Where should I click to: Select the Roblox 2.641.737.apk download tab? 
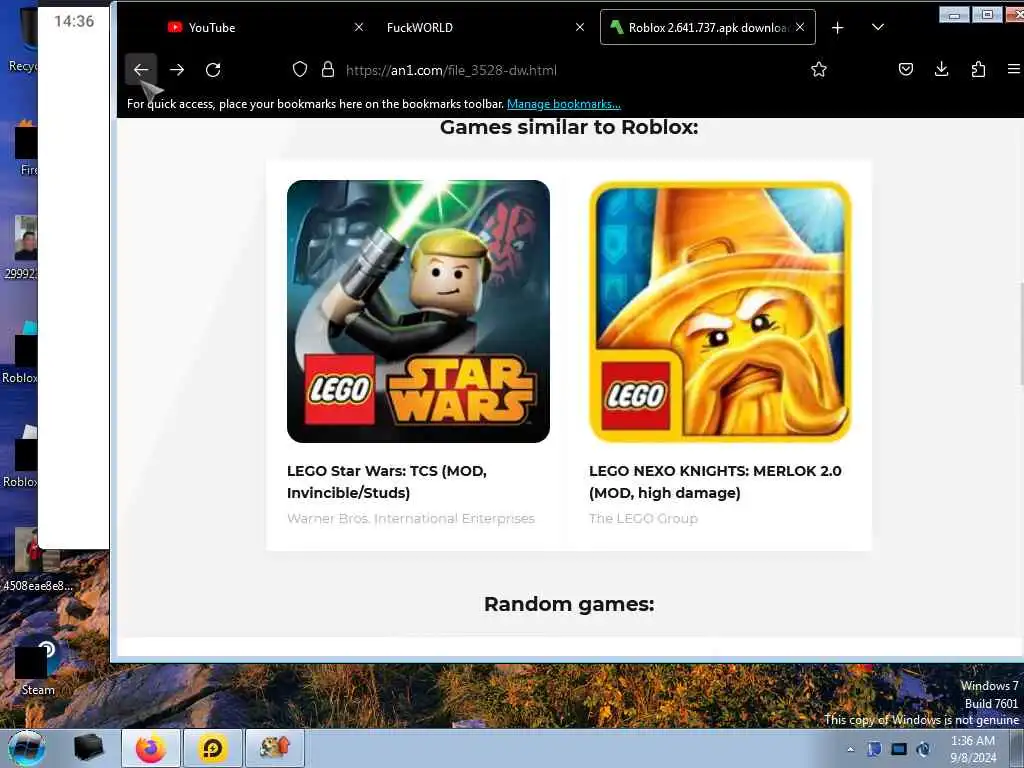tap(708, 27)
